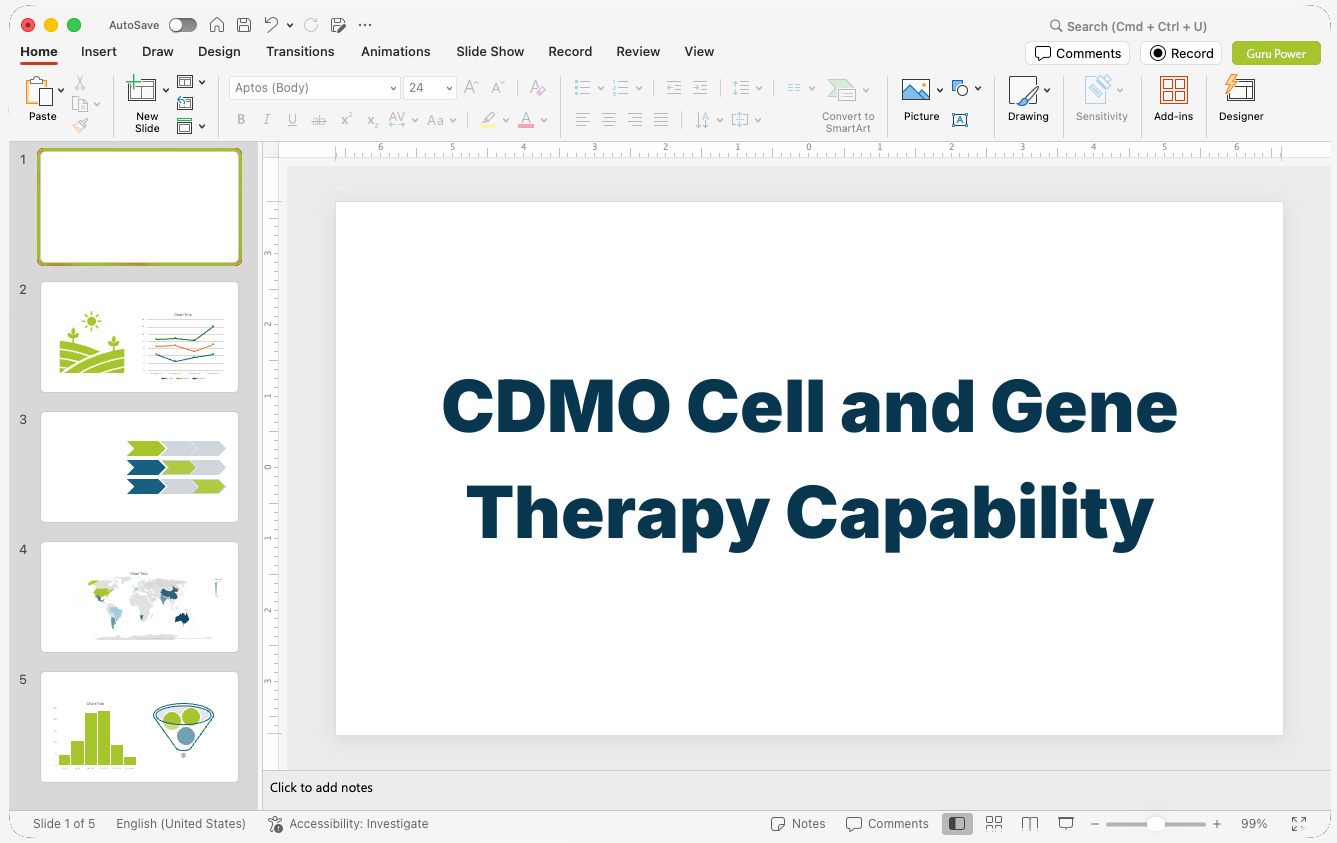Switch to the Transitions tab
The image size is (1337, 843).
(300, 51)
